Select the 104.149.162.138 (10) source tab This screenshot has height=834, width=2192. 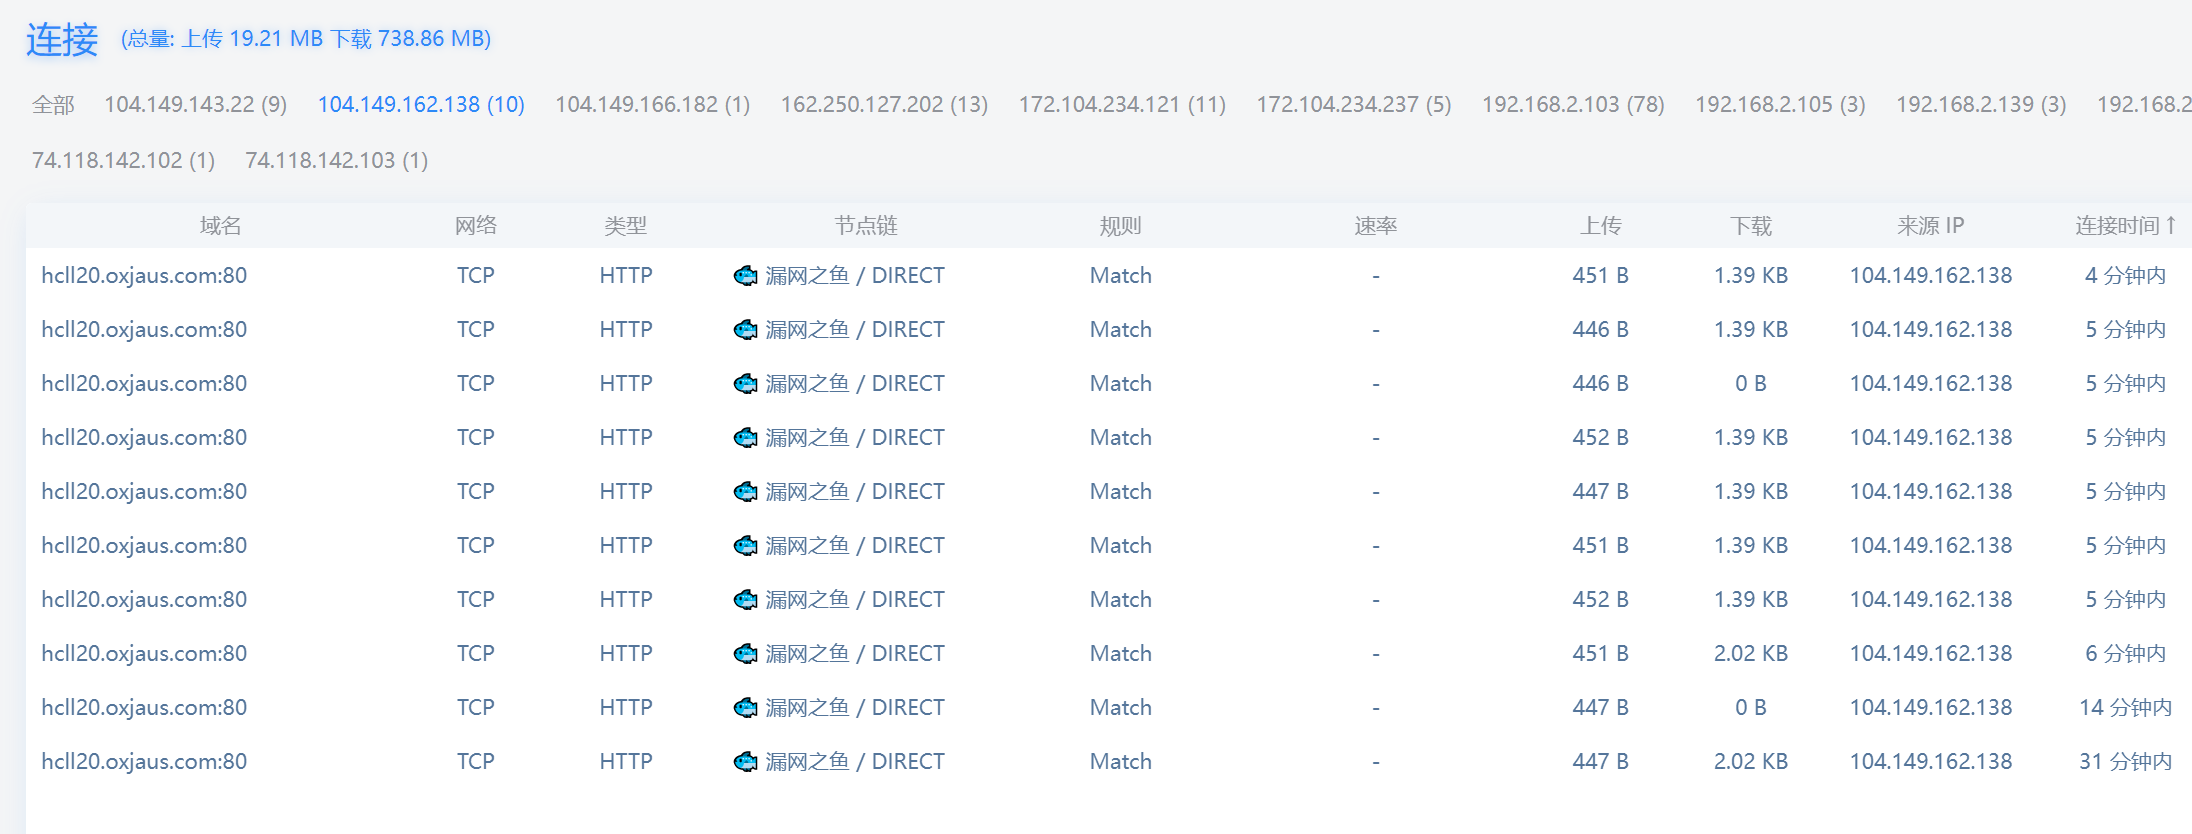click(x=421, y=105)
